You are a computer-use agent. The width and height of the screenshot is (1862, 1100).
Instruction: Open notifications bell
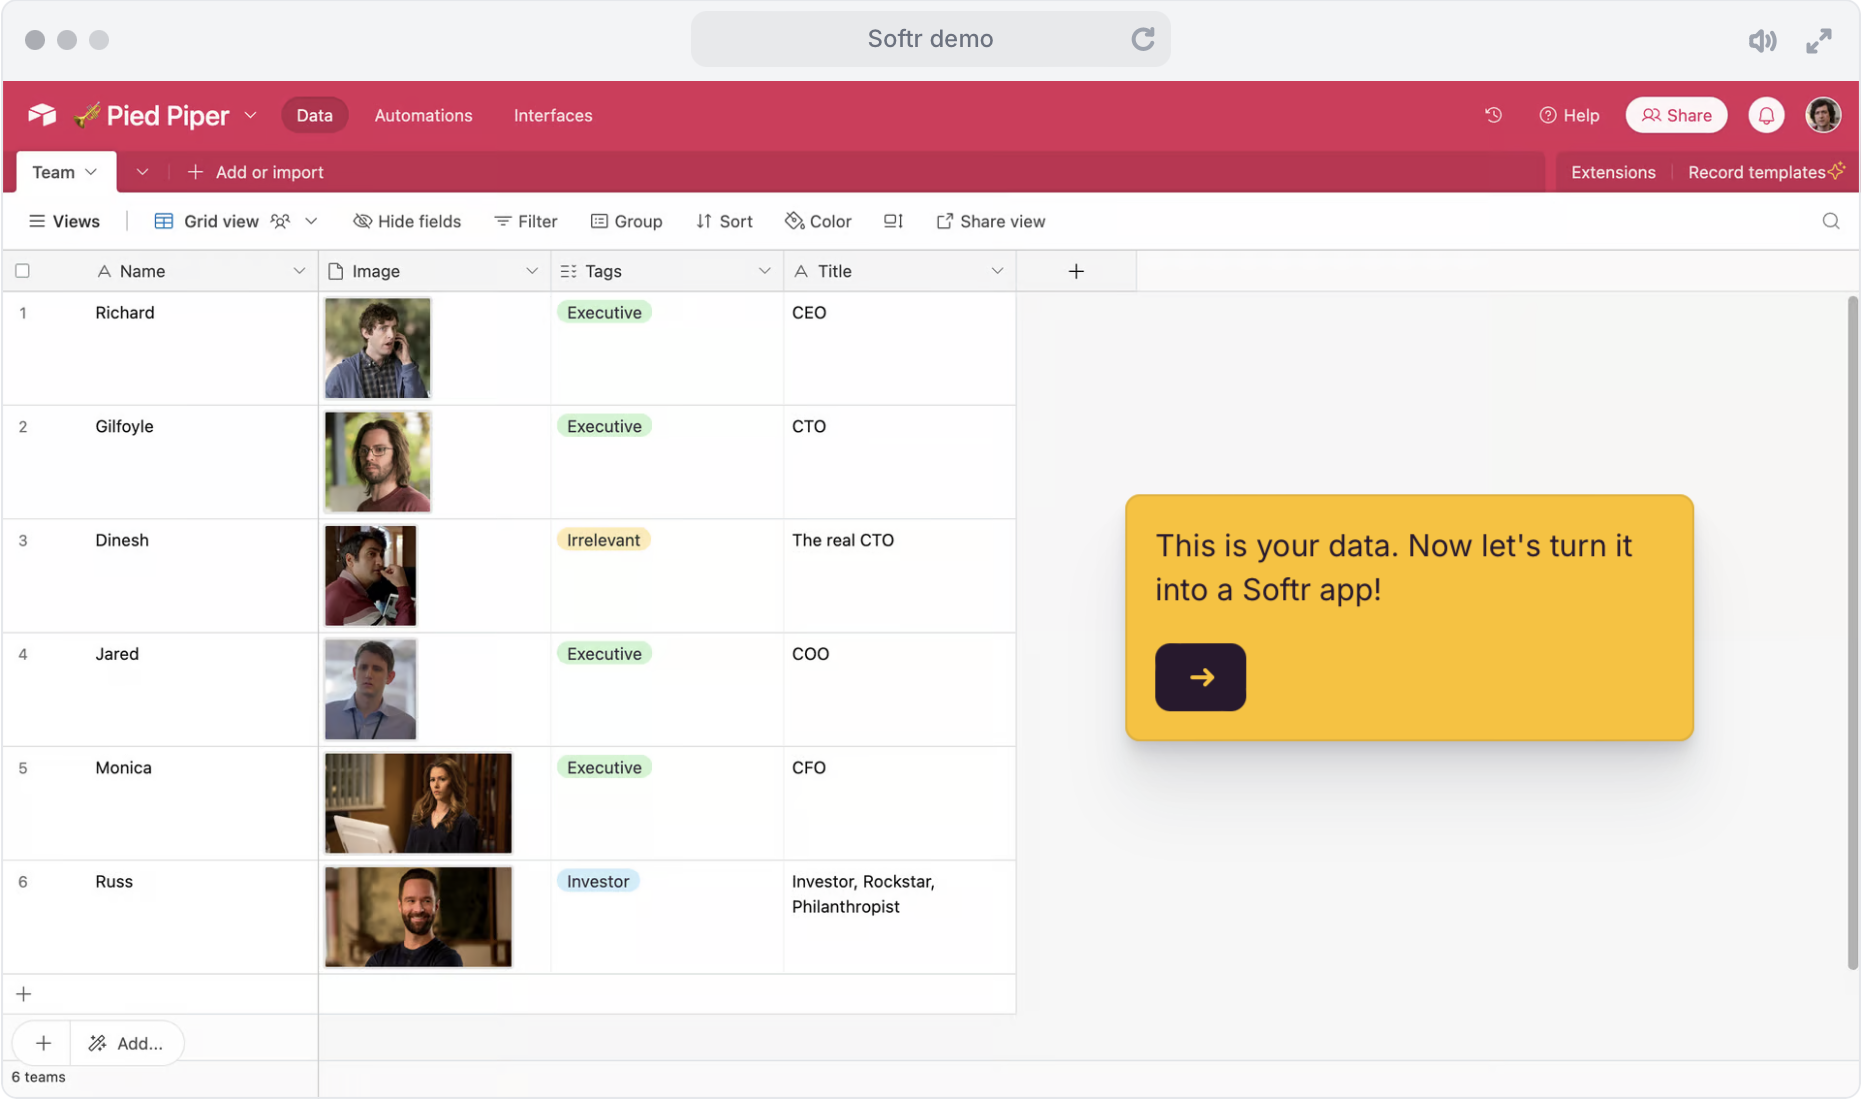pos(1766,115)
